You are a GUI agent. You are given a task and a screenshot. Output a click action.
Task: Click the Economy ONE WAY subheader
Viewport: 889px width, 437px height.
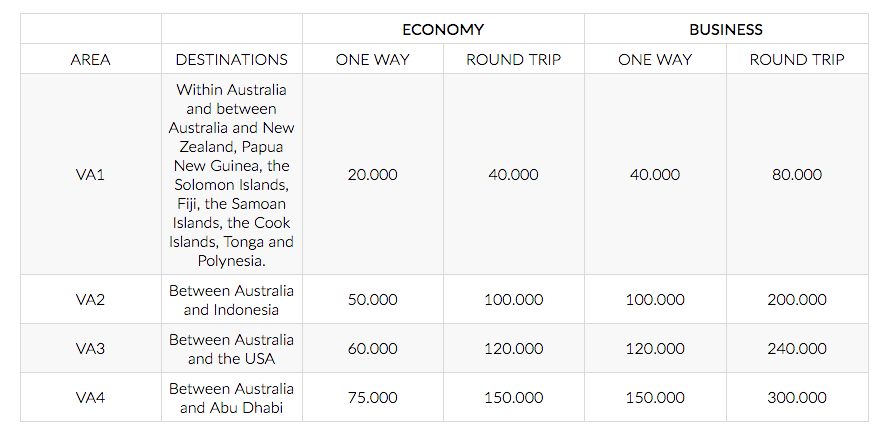point(372,60)
